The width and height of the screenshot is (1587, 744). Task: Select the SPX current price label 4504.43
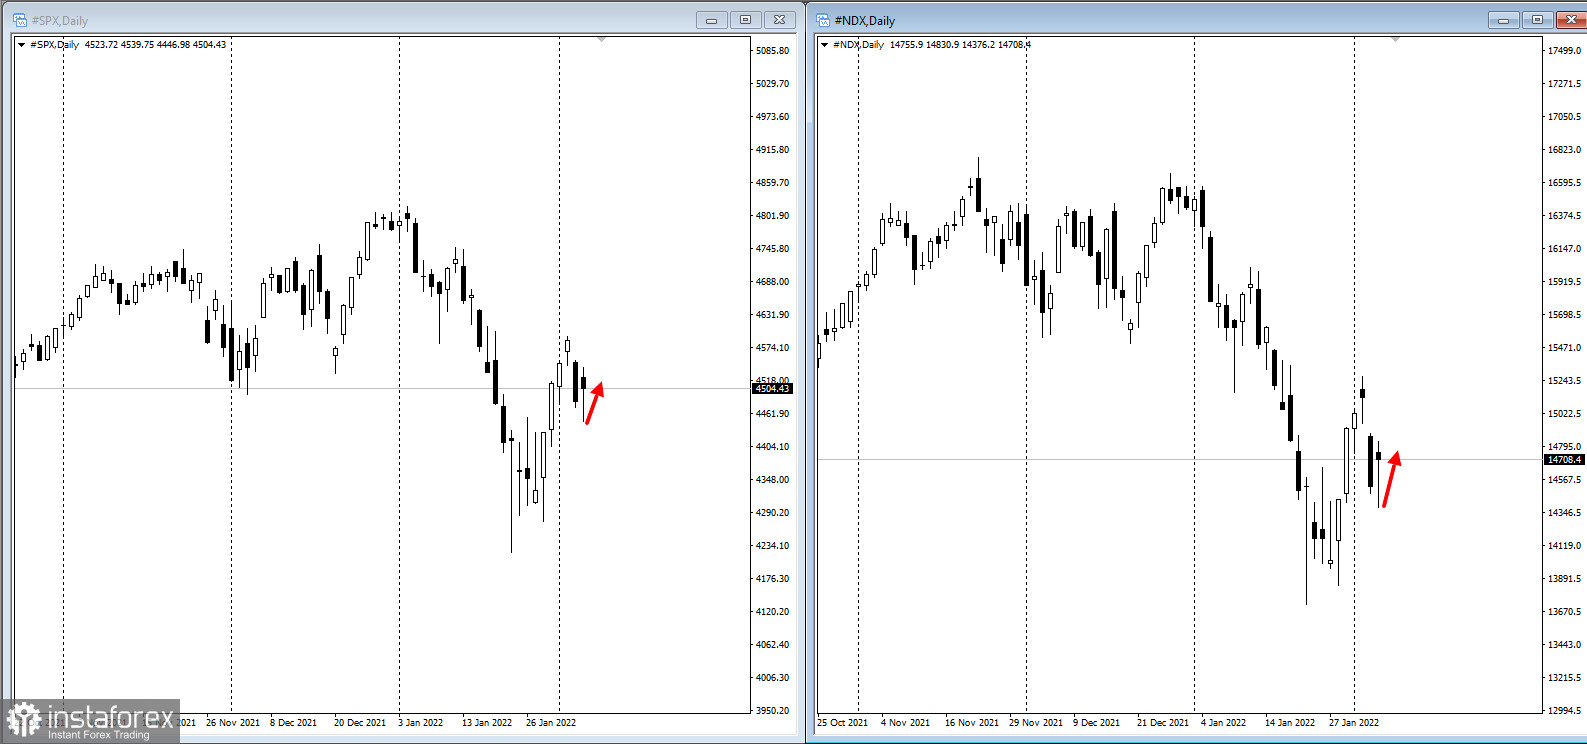tap(772, 389)
